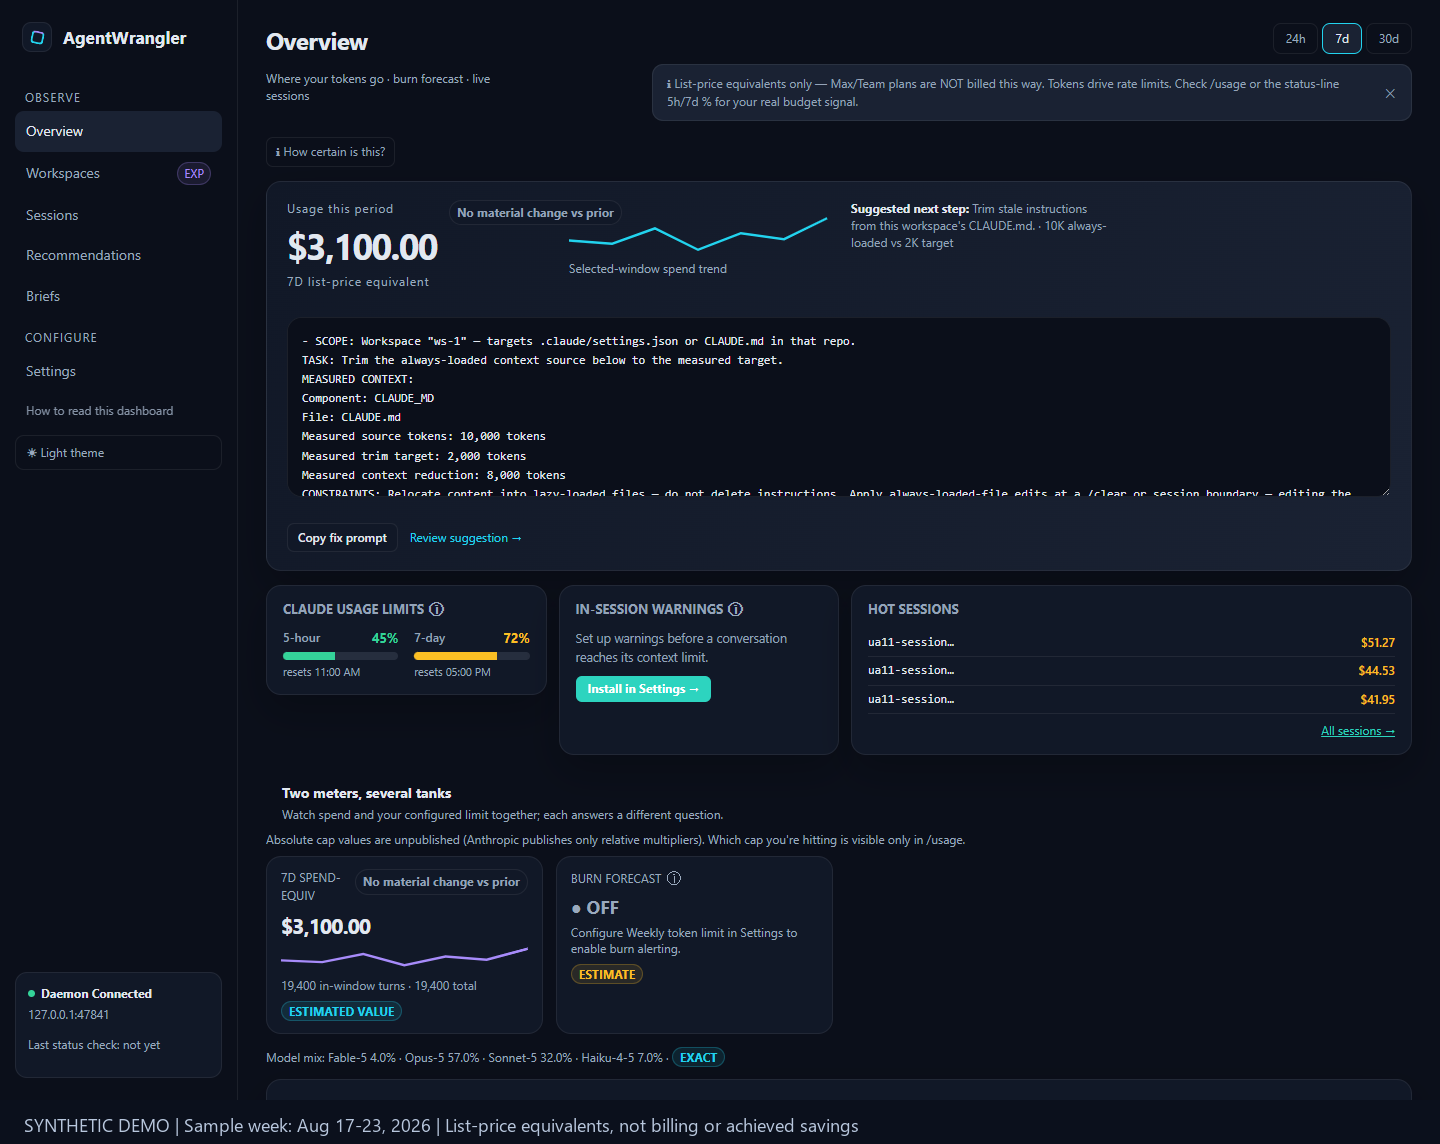Click inside the fix prompt text area
1440x1144 pixels.
point(838,407)
